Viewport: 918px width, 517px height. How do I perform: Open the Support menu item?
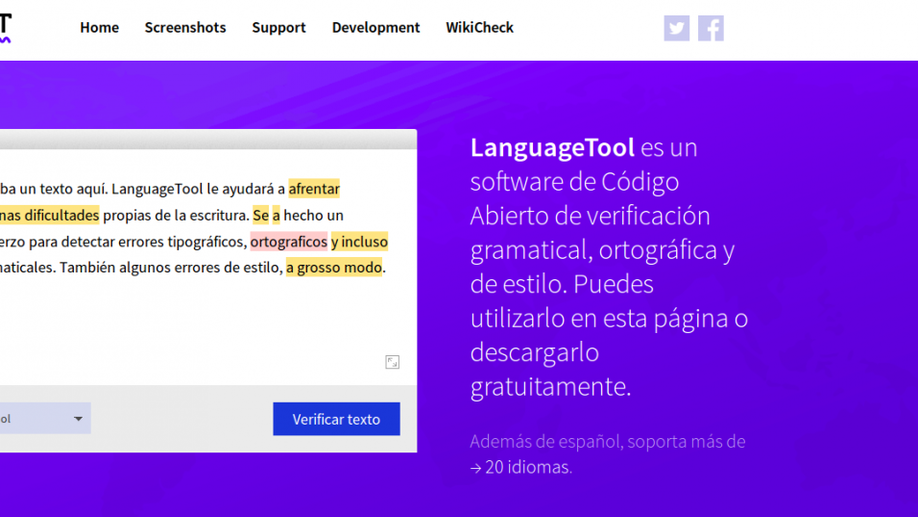click(x=279, y=28)
